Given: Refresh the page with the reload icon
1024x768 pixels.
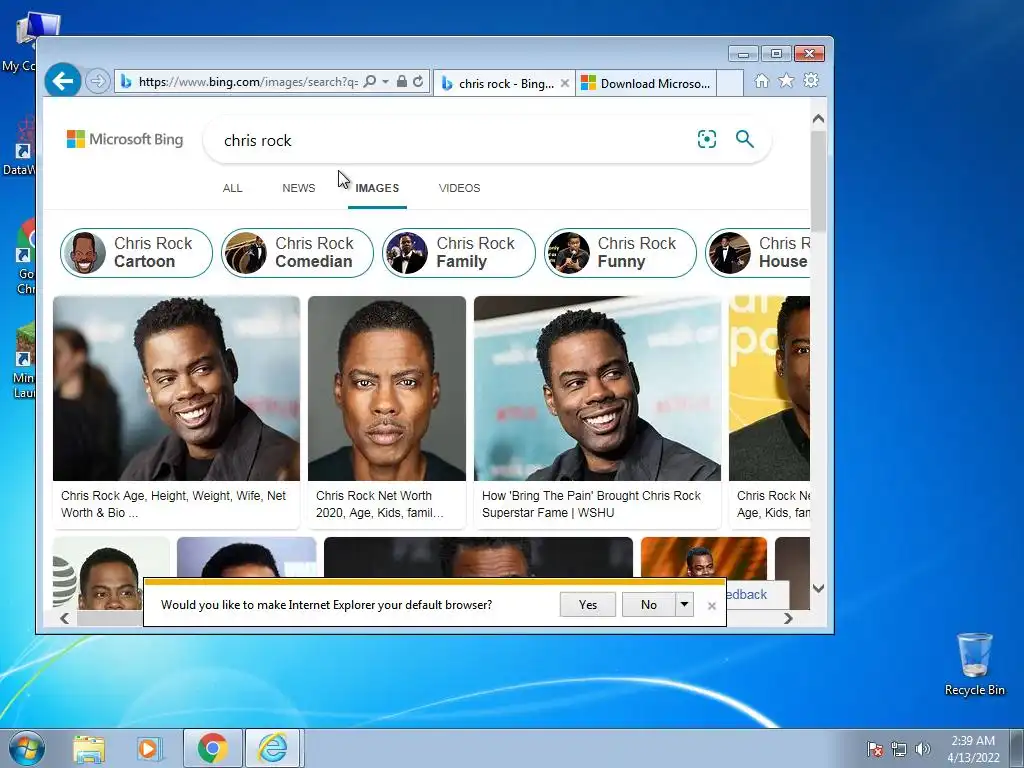Looking at the screenshot, I should click(x=418, y=82).
